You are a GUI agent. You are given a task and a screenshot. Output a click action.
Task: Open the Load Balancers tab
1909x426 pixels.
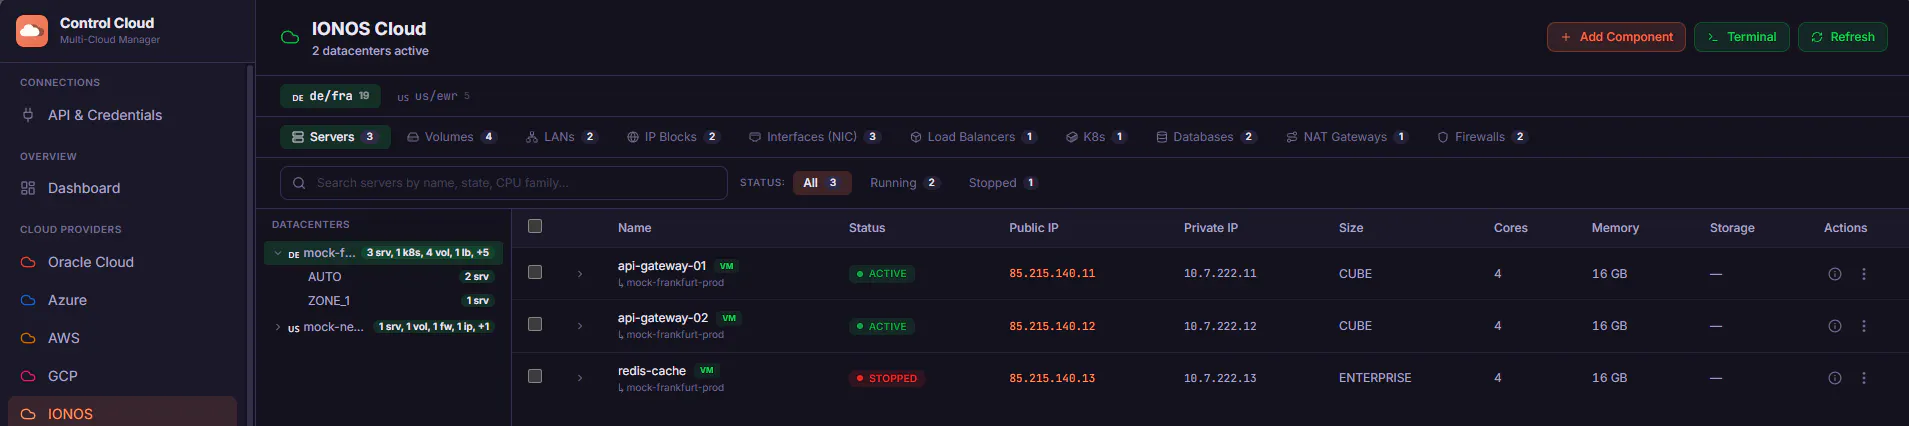(x=973, y=137)
